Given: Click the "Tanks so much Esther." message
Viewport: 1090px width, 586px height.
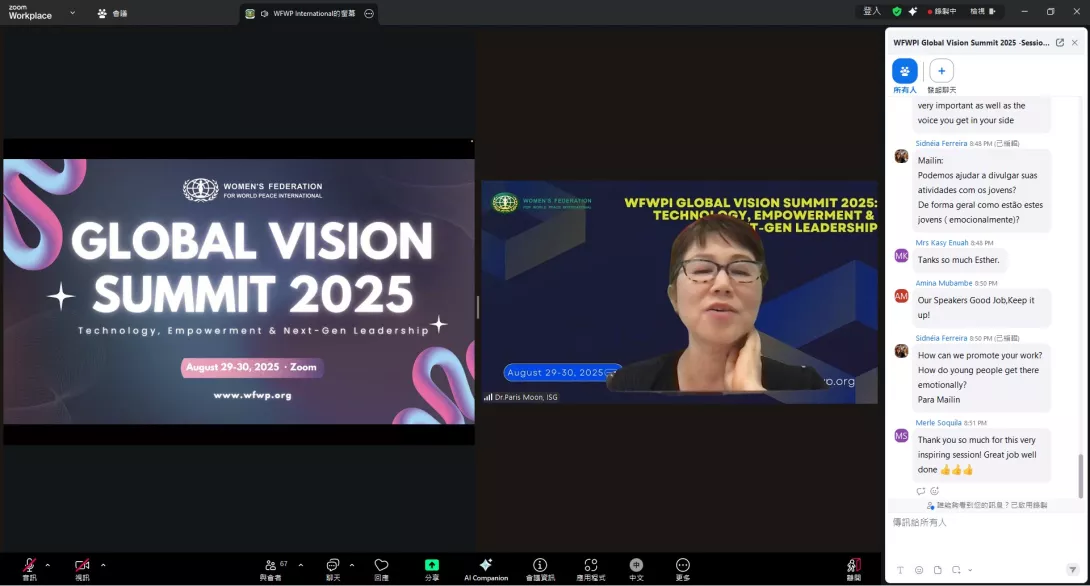Looking at the screenshot, I should point(958,260).
